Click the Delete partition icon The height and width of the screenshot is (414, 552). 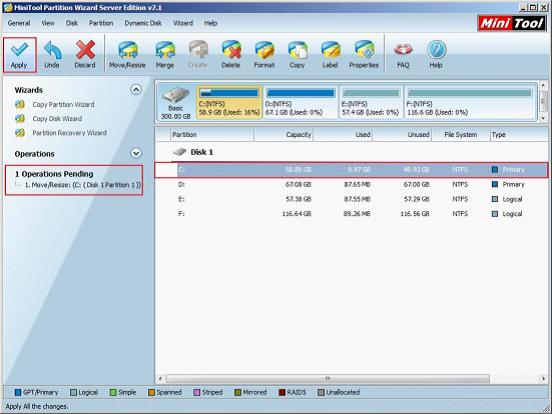(x=231, y=55)
